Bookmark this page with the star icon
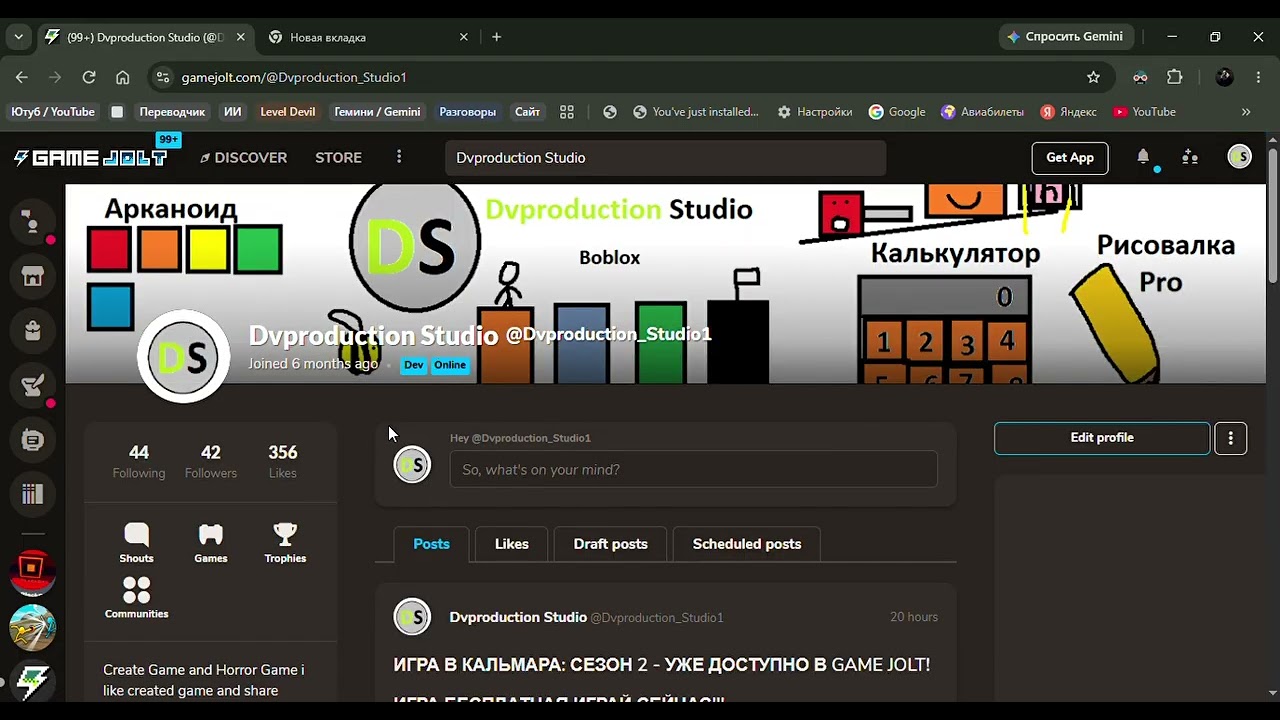The width and height of the screenshot is (1280, 720). point(1093,77)
